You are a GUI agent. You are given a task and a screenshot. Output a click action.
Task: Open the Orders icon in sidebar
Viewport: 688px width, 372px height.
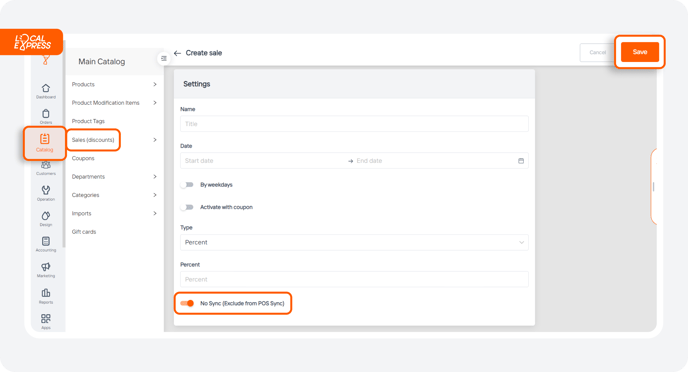tap(46, 114)
